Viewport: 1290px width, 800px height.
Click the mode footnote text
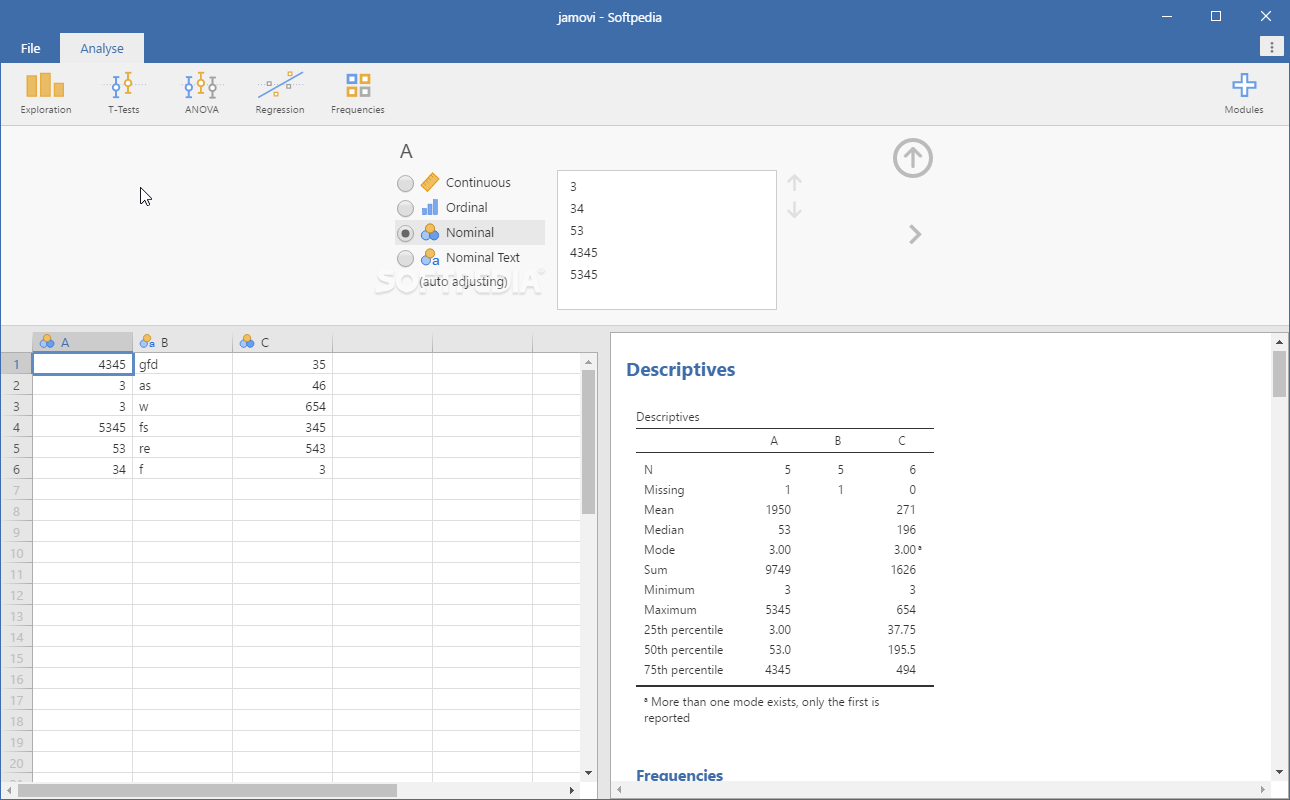(x=762, y=710)
